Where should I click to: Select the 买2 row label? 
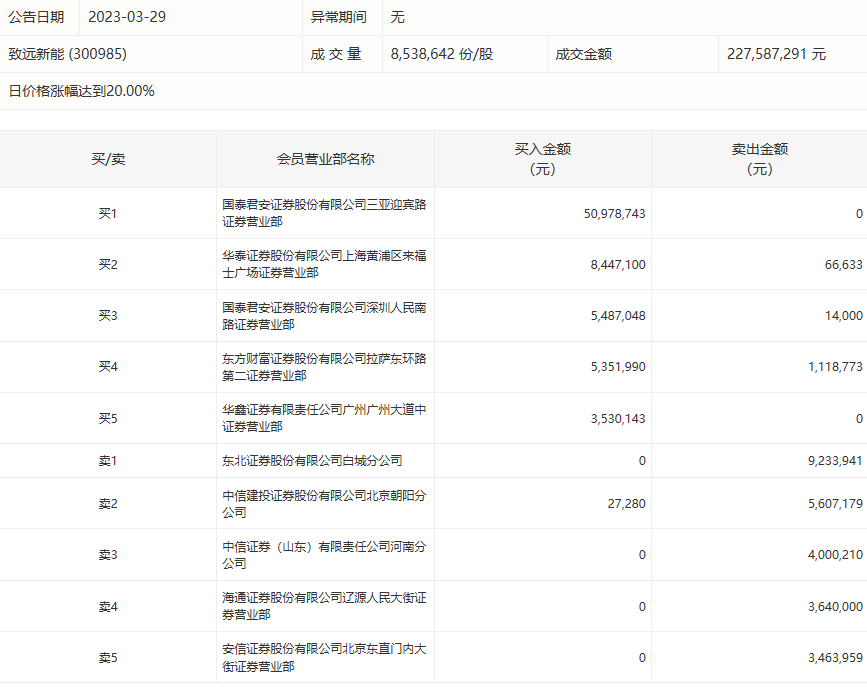[x=108, y=264]
